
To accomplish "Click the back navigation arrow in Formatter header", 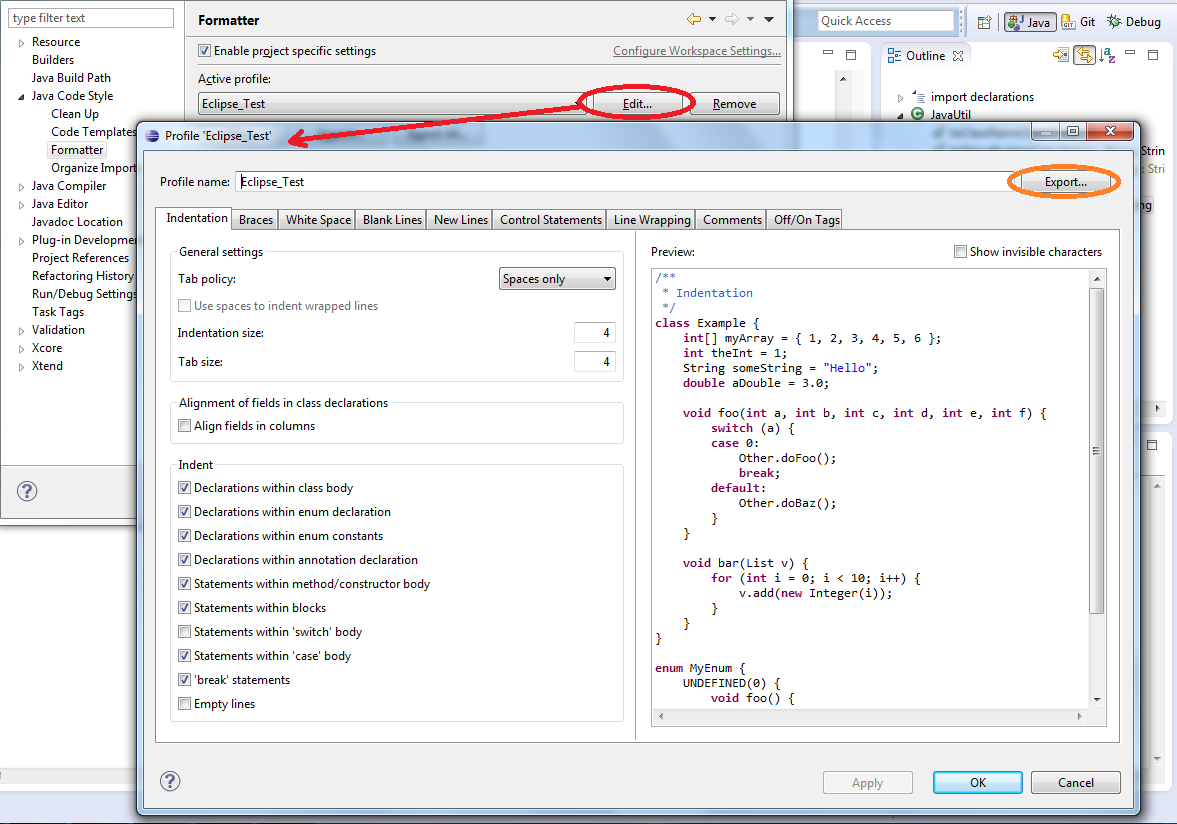I will 694,20.
